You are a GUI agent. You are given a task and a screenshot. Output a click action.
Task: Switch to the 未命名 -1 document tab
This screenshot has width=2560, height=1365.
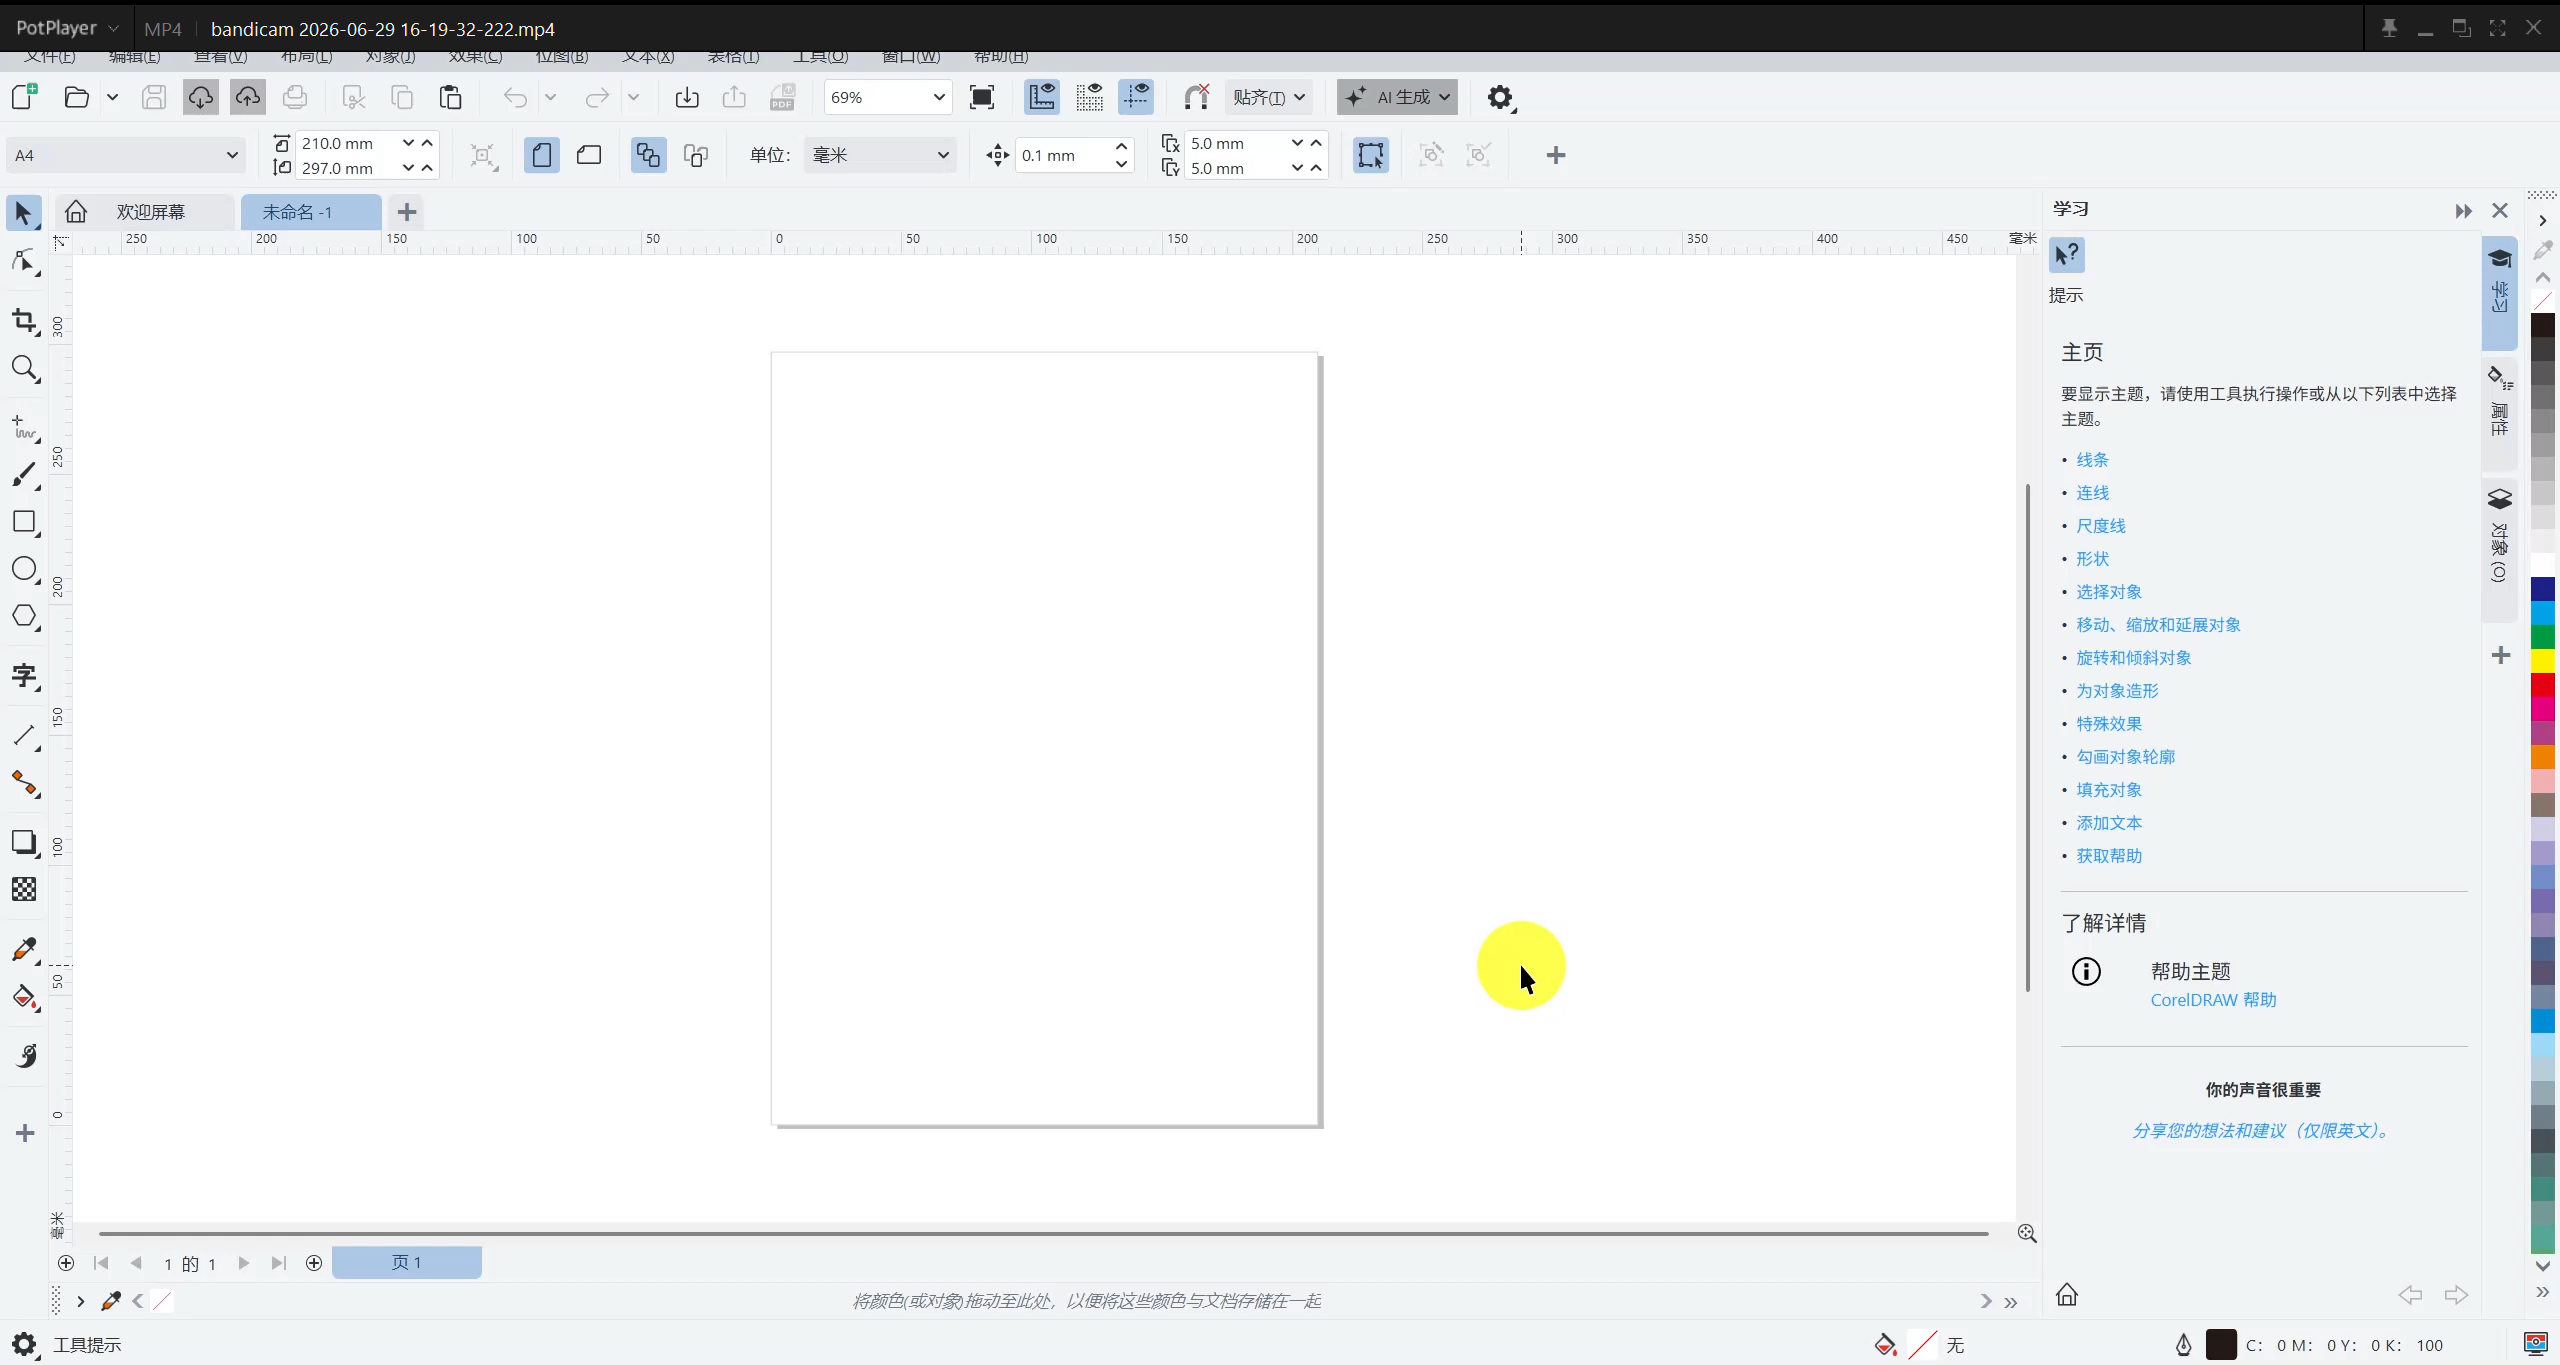[311, 212]
